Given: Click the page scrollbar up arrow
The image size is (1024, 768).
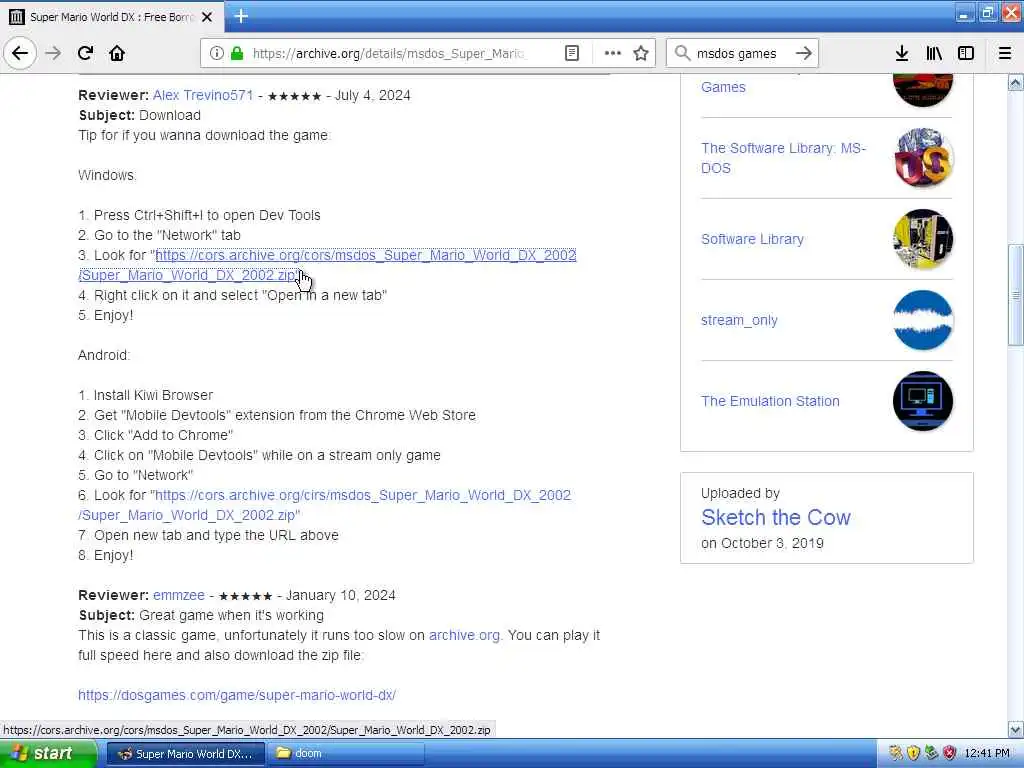Looking at the screenshot, I should 1016,83.
